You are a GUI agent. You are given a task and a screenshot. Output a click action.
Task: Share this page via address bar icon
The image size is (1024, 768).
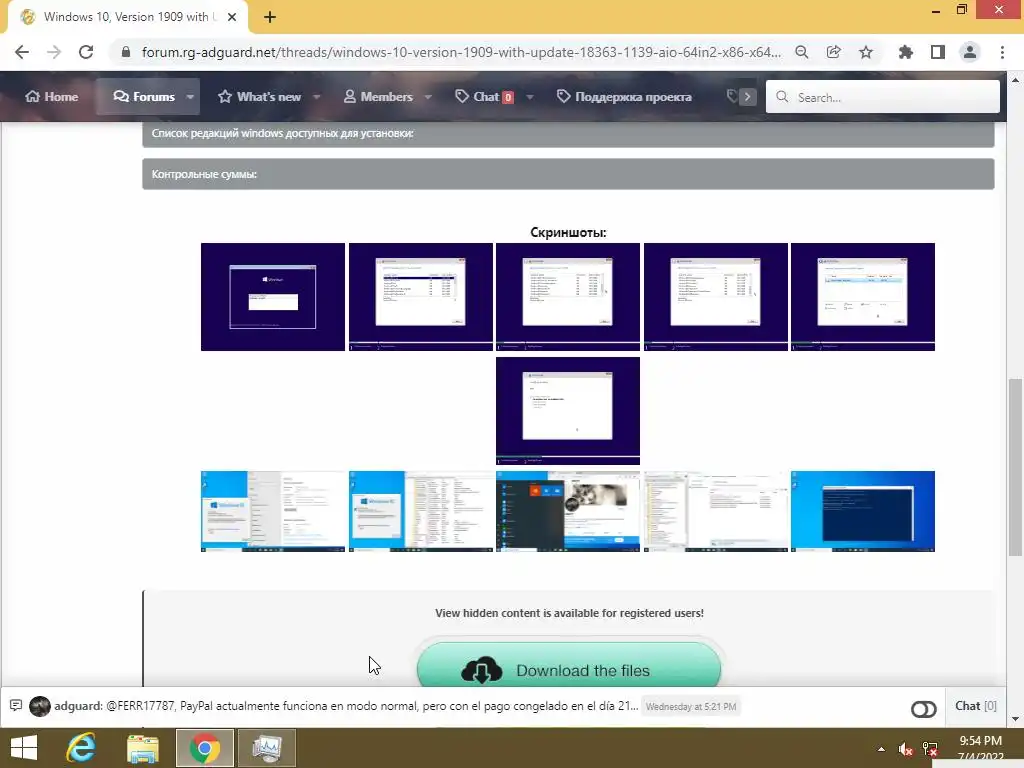point(834,52)
